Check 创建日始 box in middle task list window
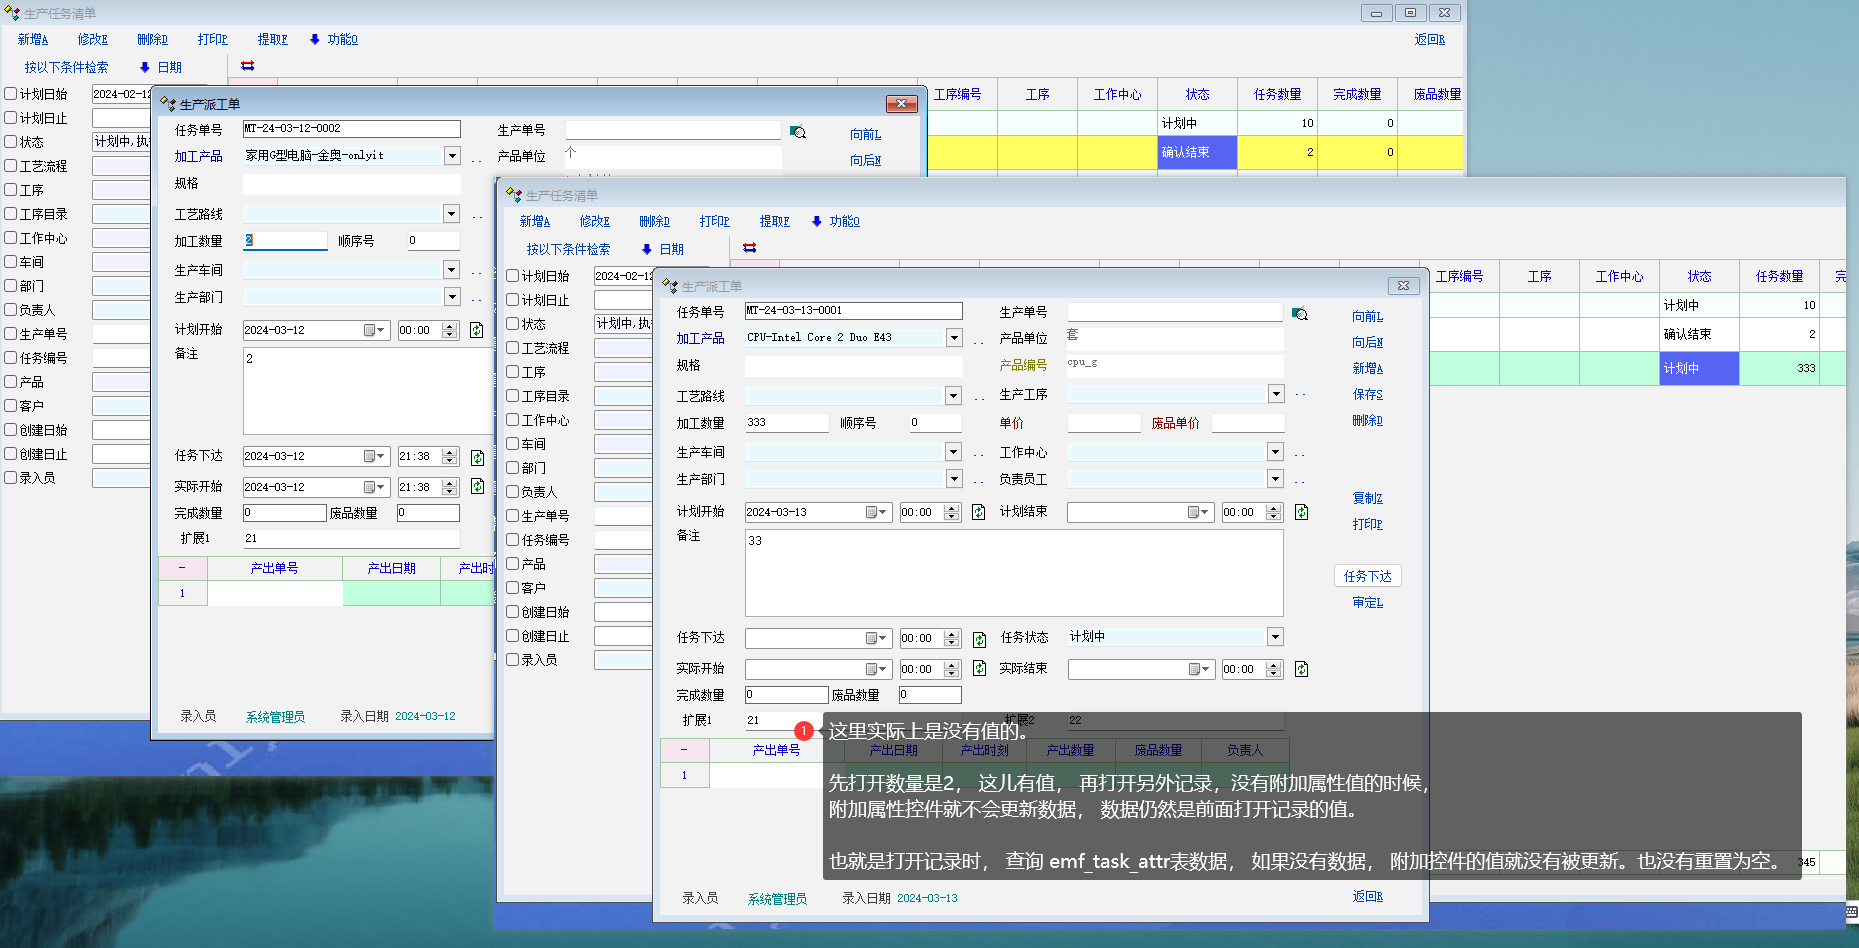 (513, 612)
